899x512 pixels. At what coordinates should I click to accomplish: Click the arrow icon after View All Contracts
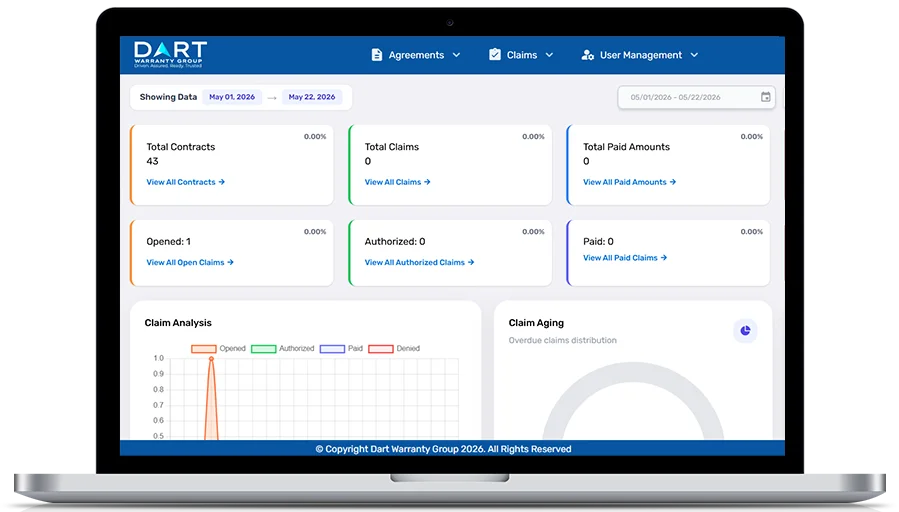(x=221, y=182)
